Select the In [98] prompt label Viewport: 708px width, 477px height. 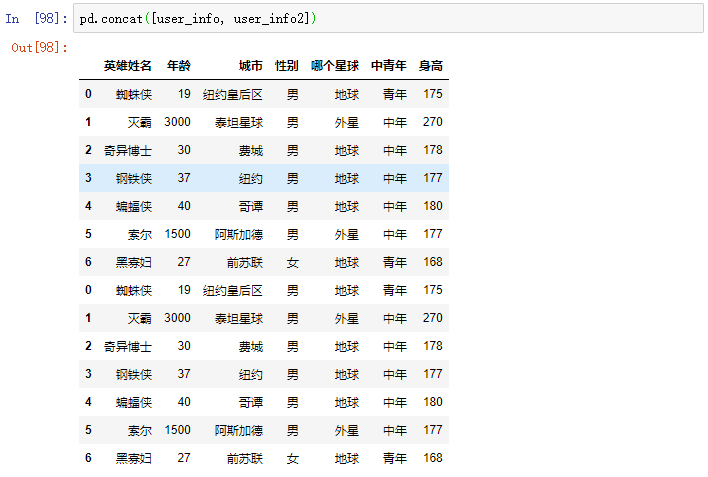[36, 19]
